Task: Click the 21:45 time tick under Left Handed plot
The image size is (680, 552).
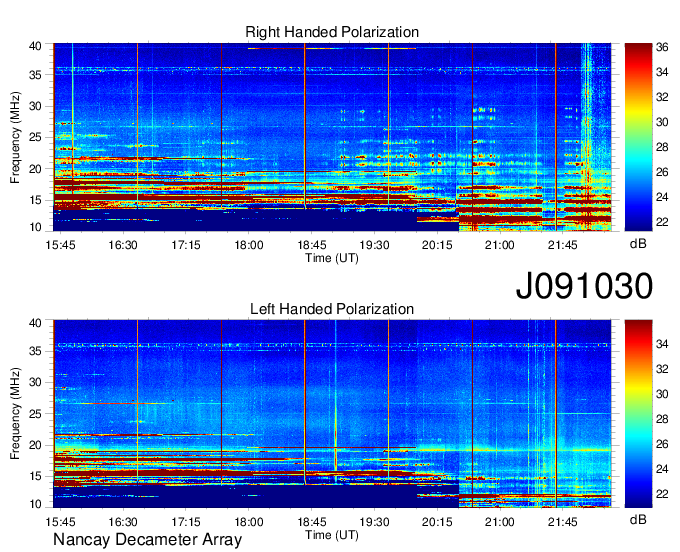Action: click(x=562, y=522)
